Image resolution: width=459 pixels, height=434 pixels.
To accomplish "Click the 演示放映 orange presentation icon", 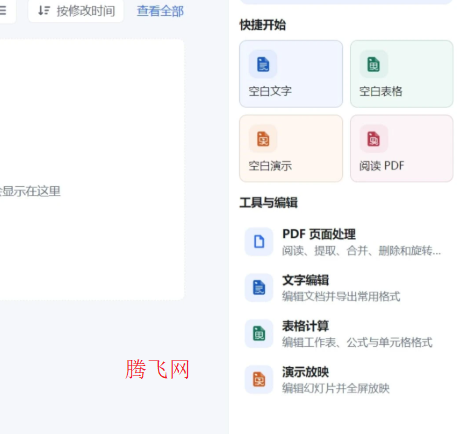I will 259,380.
